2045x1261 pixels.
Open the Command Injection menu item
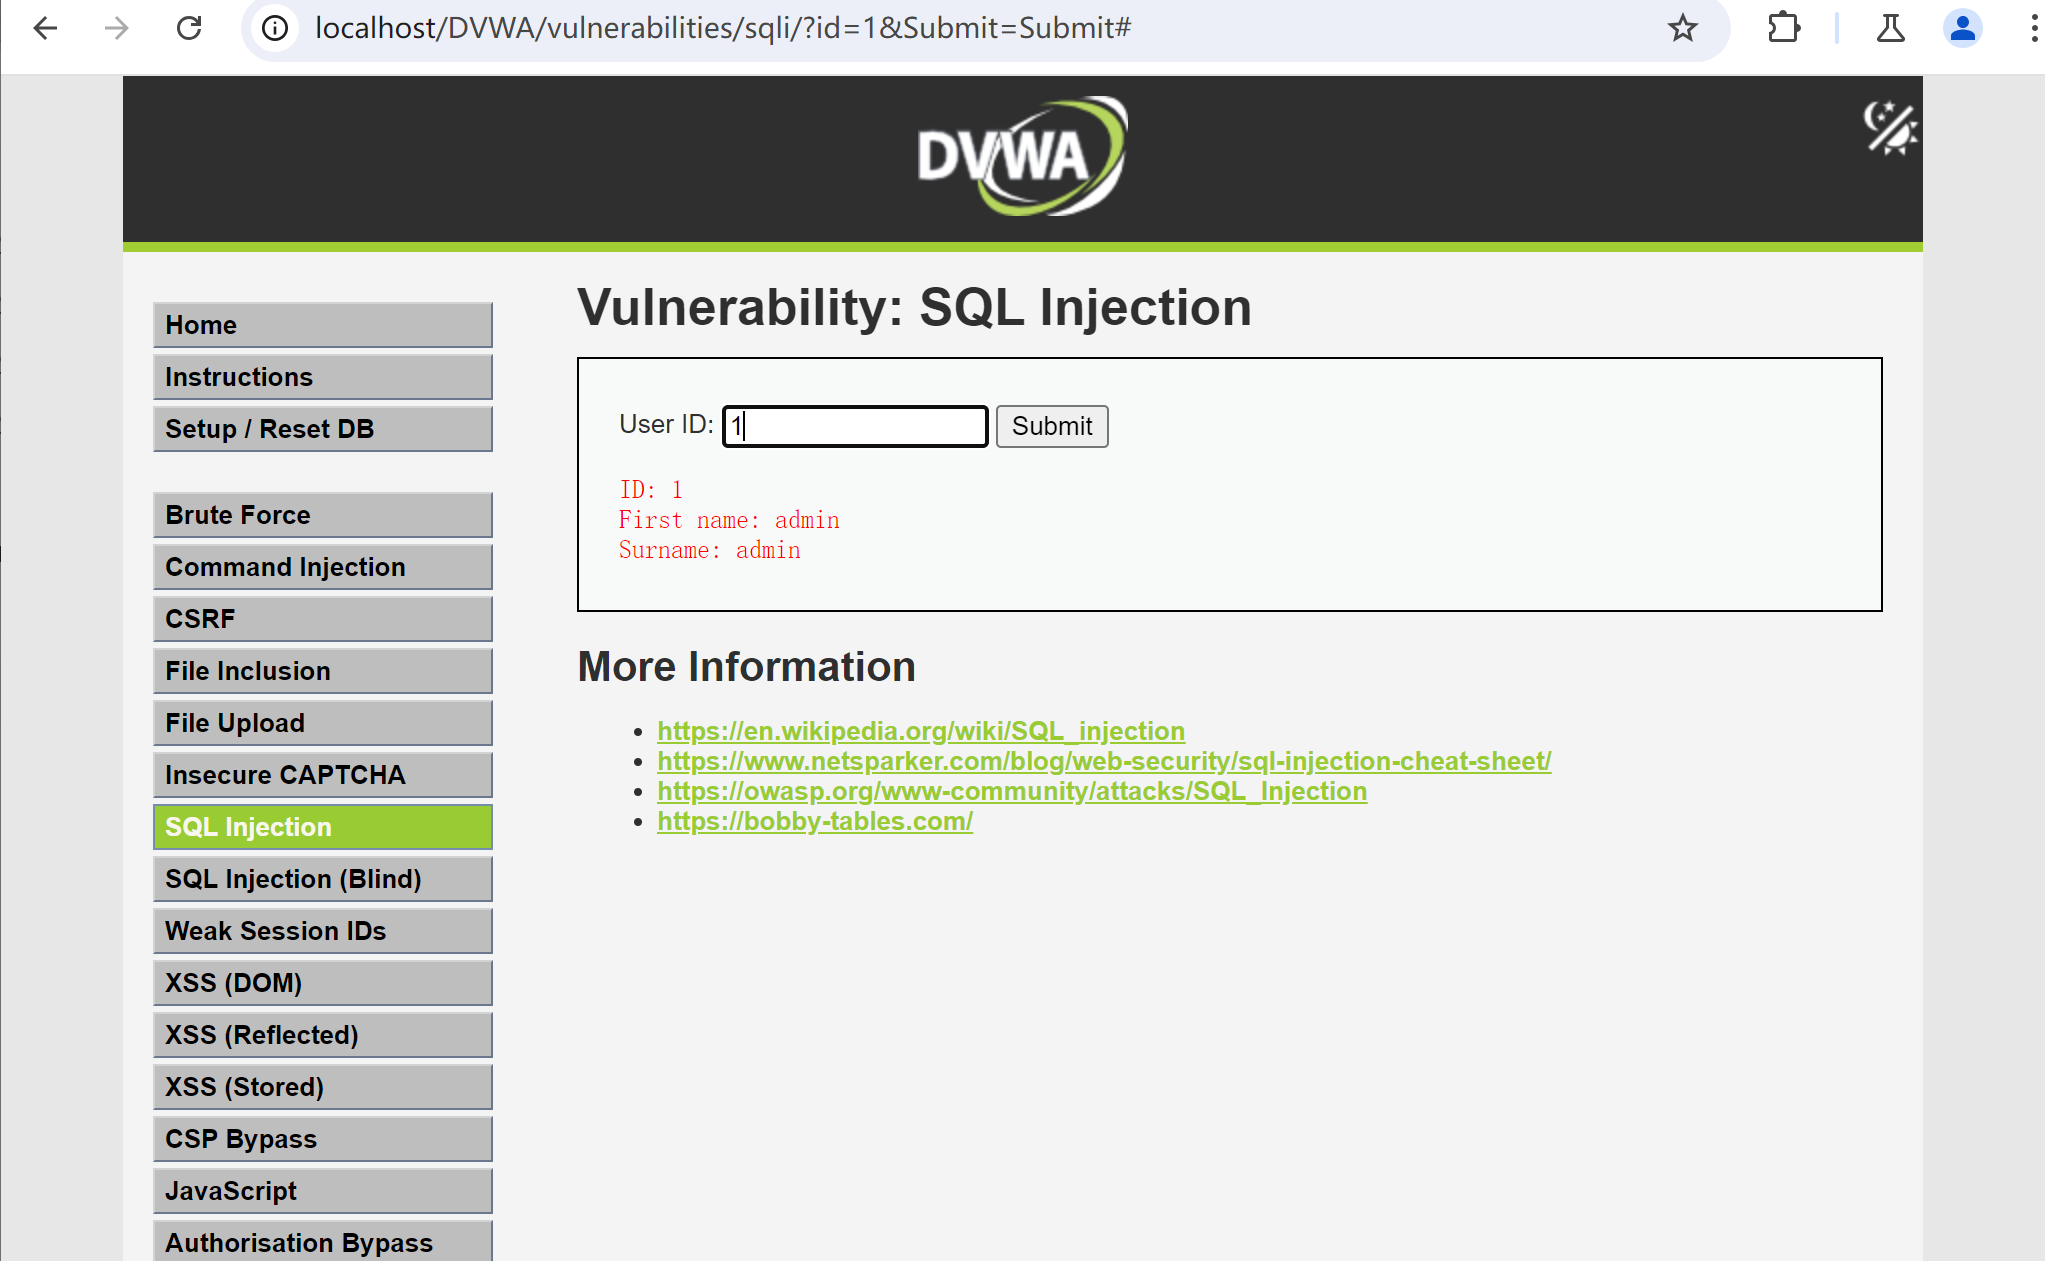(322, 567)
